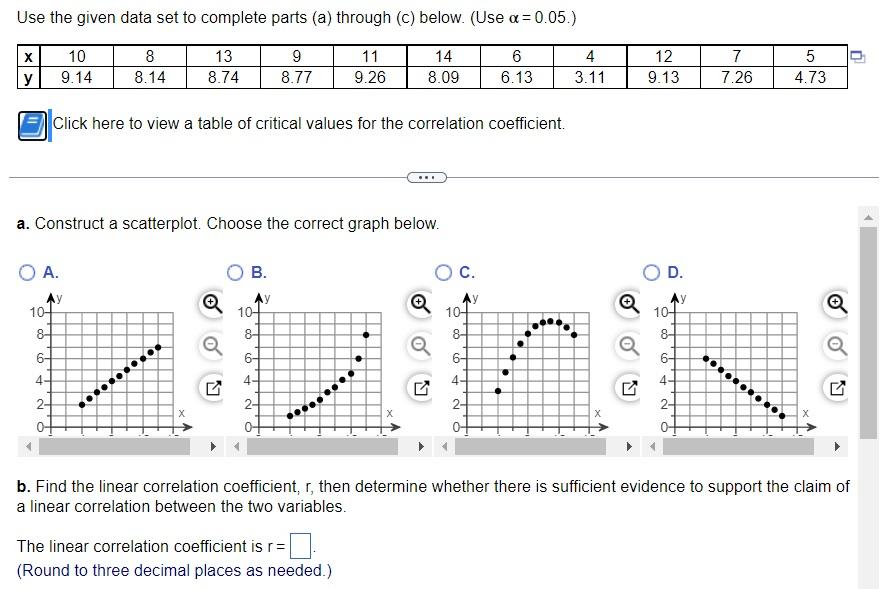
Task: Zoom in on graph A
Action: [211, 302]
